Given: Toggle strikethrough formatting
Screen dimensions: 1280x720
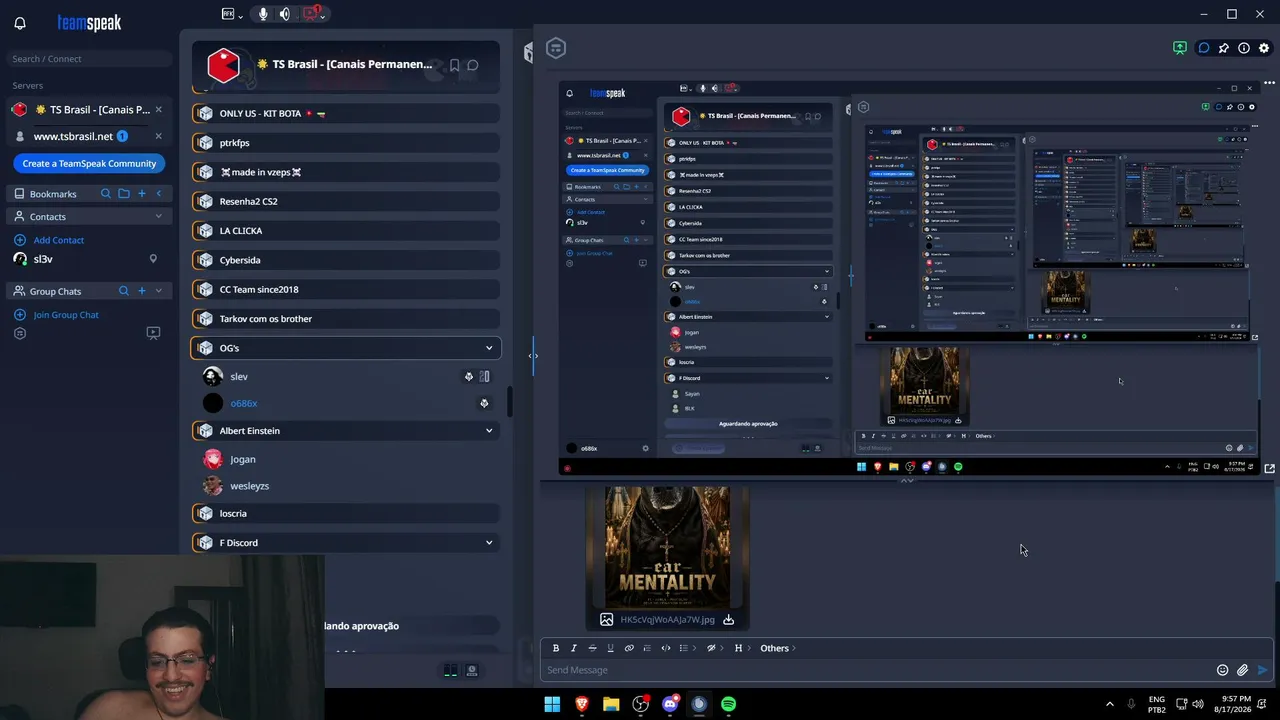Looking at the screenshot, I should pyautogui.click(x=592, y=648).
